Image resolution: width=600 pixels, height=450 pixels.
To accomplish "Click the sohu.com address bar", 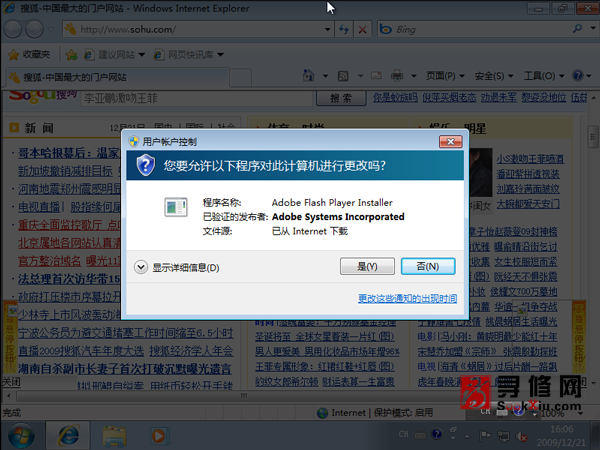I will 195,29.
